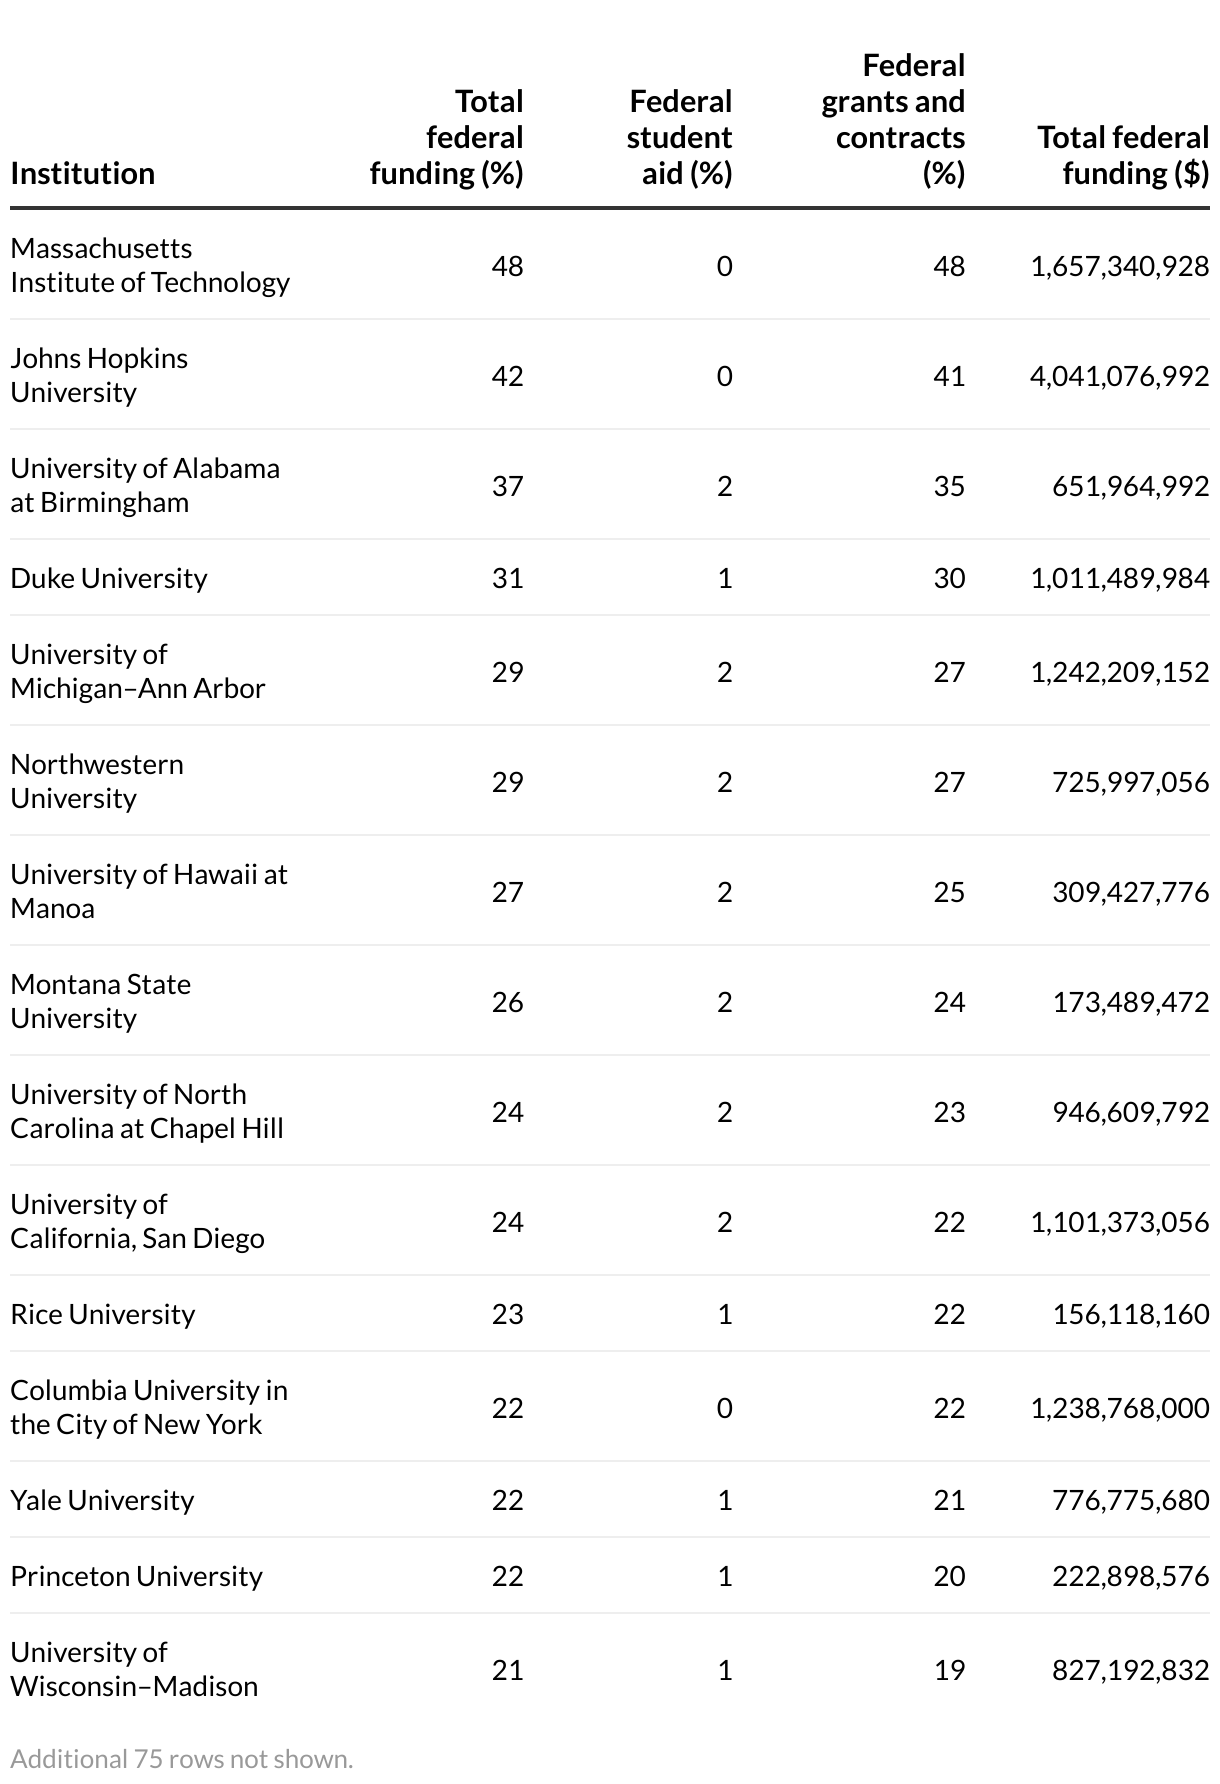This screenshot has height=1784, width=1220.
Task: Select the Massachusetts Institute of Technology row
Action: [x=150, y=265]
